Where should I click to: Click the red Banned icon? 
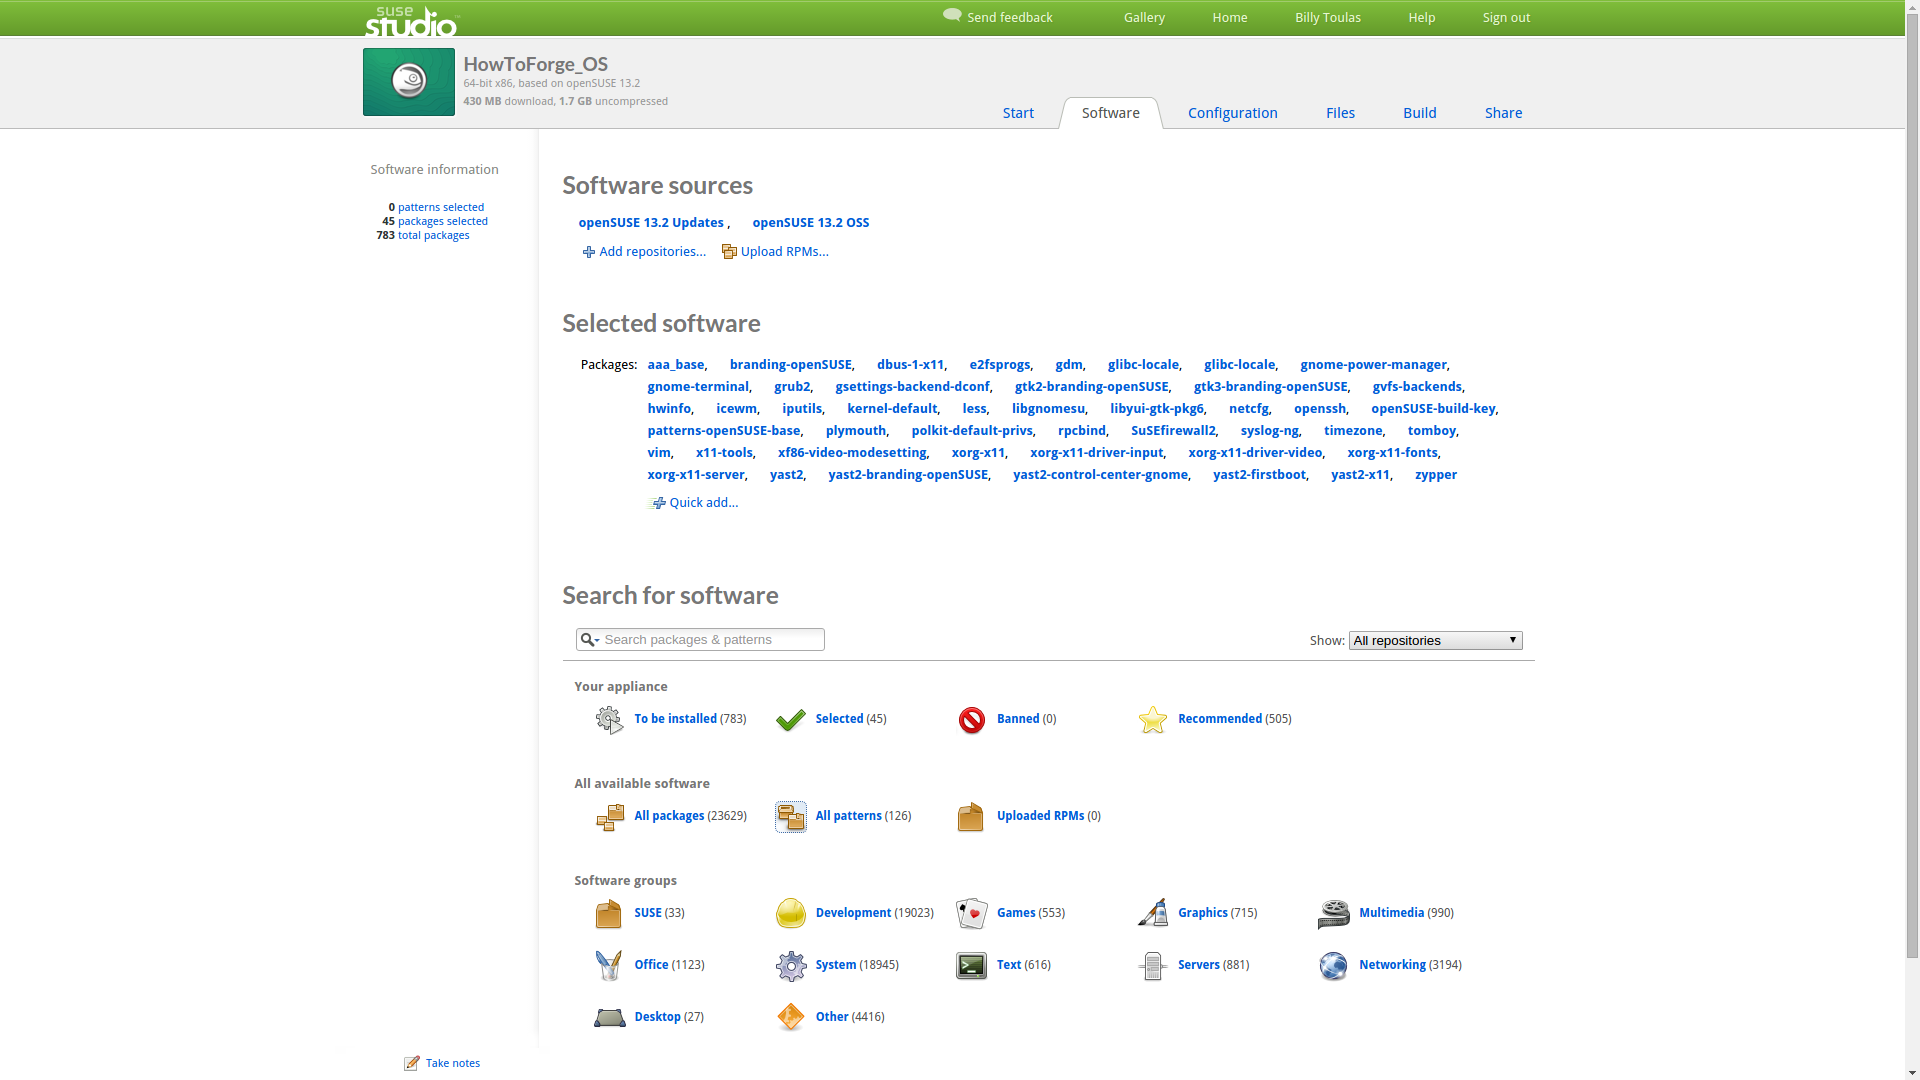pyautogui.click(x=972, y=720)
